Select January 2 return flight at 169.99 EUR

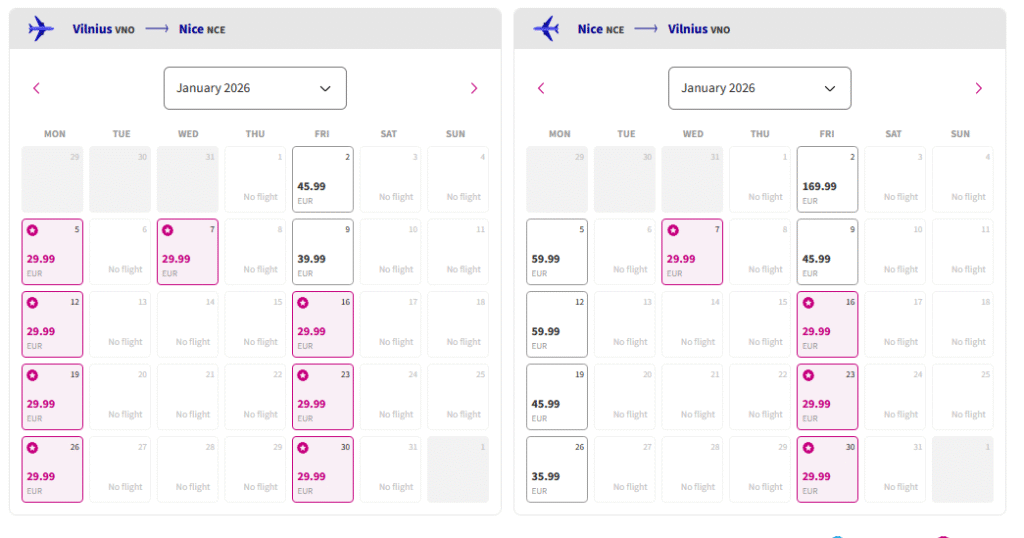click(x=827, y=180)
